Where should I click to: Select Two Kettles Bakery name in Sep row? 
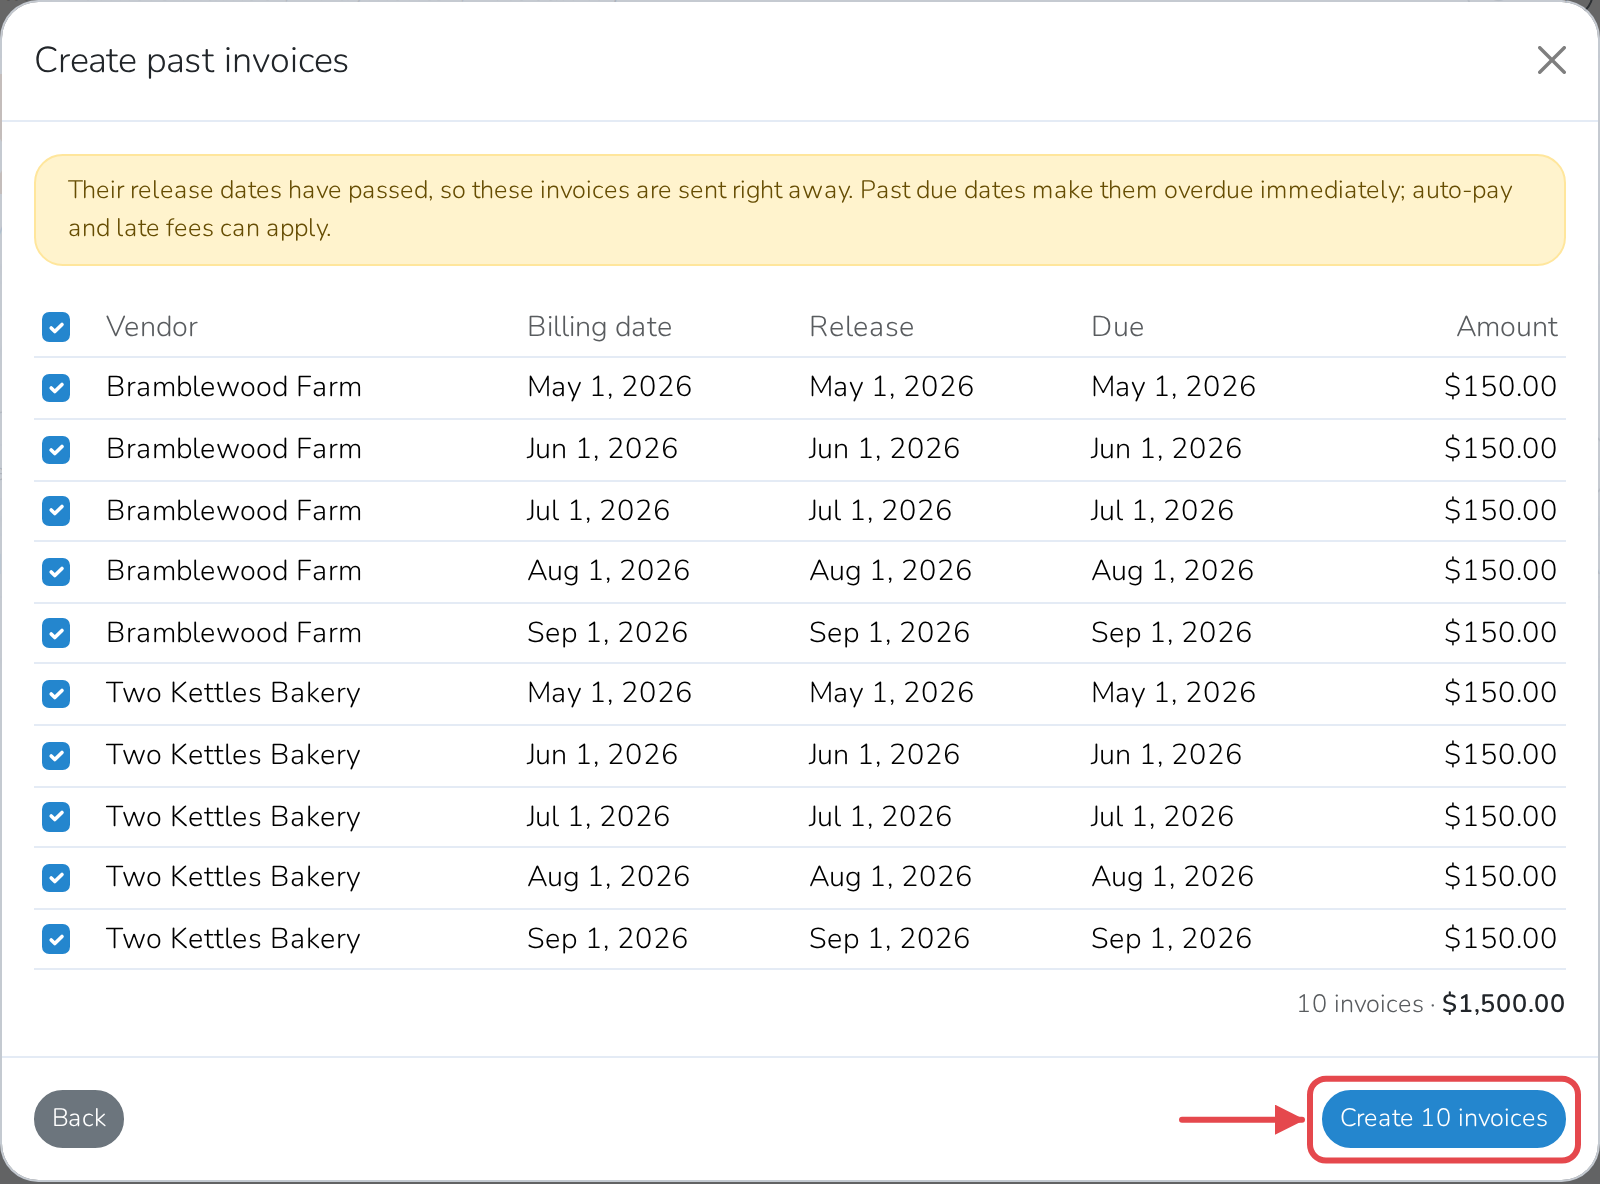[233, 939]
